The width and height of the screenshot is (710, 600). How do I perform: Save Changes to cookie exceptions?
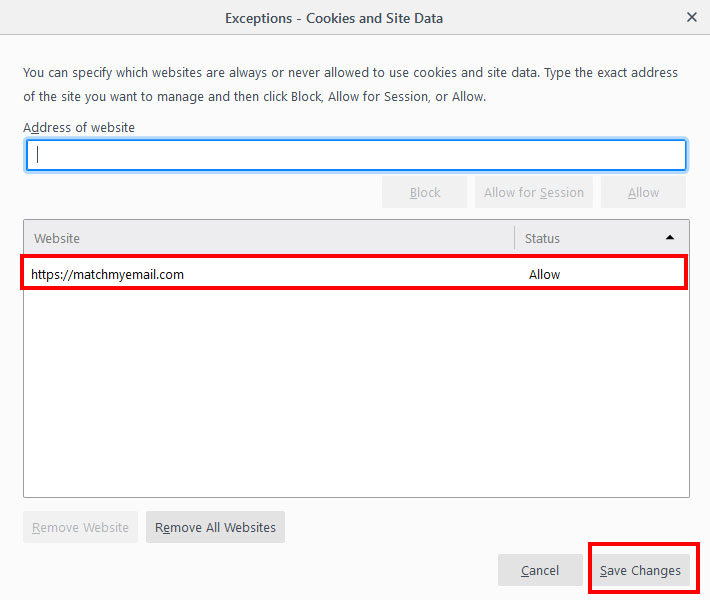[x=640, y=570]
